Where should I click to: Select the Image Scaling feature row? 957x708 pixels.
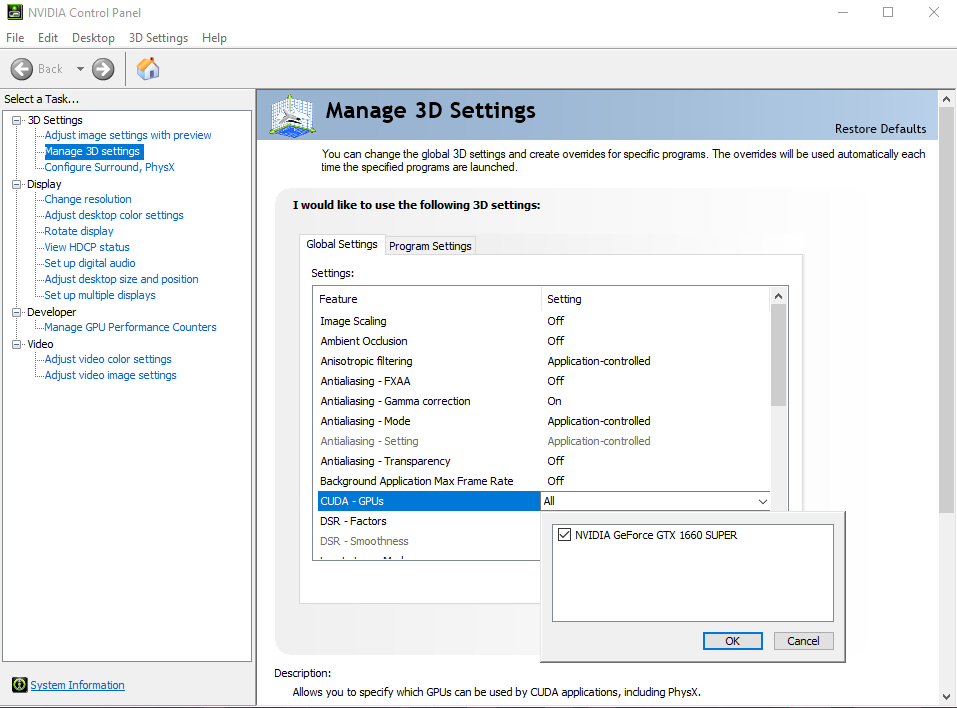click(543, 321)
